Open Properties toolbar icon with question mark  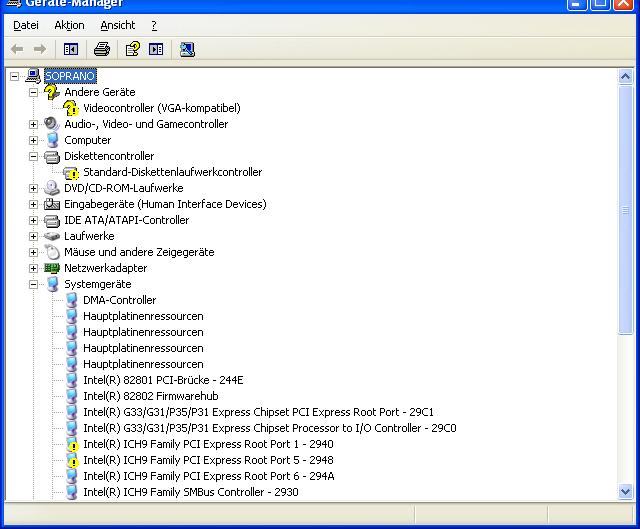coord(133,49)
